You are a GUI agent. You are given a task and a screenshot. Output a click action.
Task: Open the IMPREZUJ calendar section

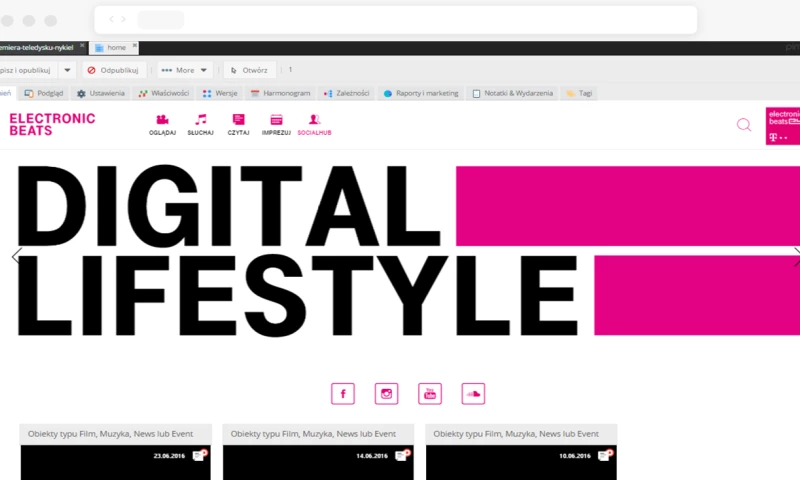[276, 124]
